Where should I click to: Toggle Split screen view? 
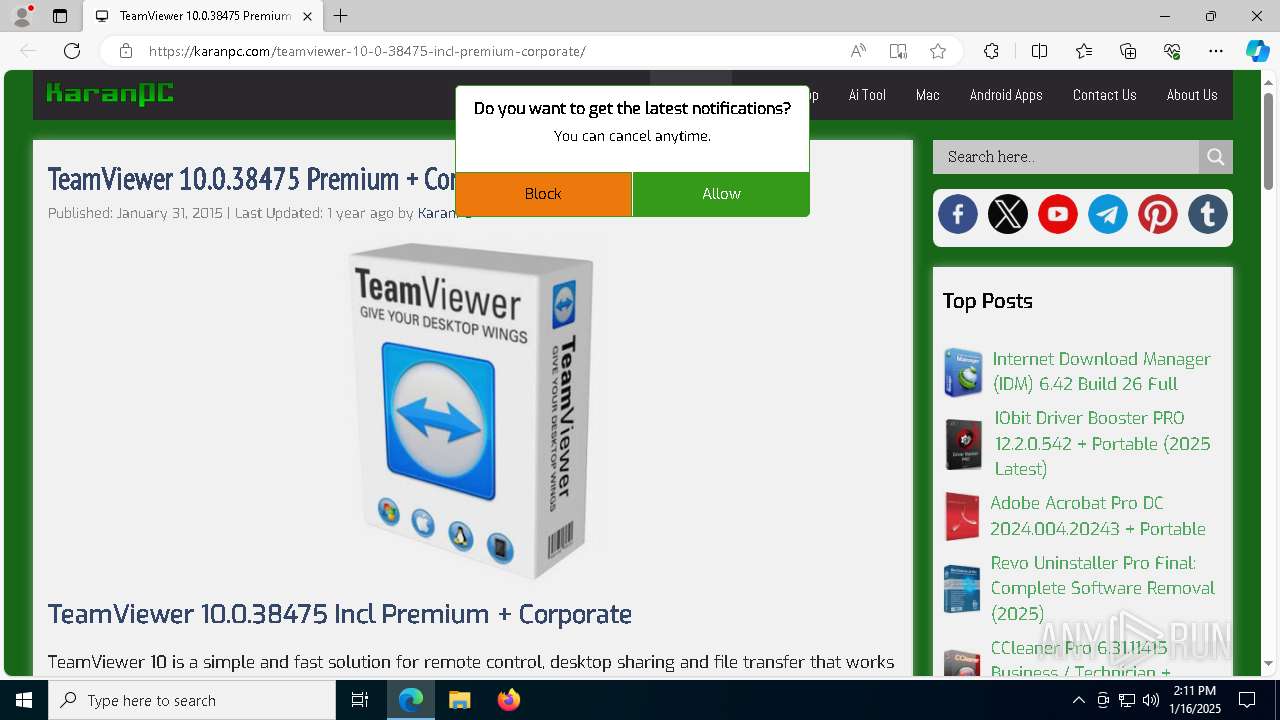point(1039,51)
